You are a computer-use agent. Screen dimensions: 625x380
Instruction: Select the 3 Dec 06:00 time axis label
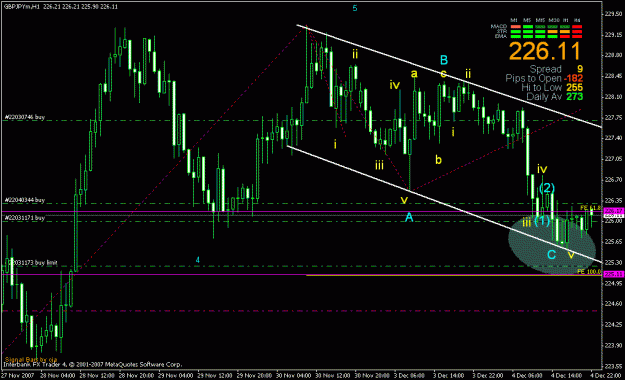pyautogui.click(x=409, y=376)
